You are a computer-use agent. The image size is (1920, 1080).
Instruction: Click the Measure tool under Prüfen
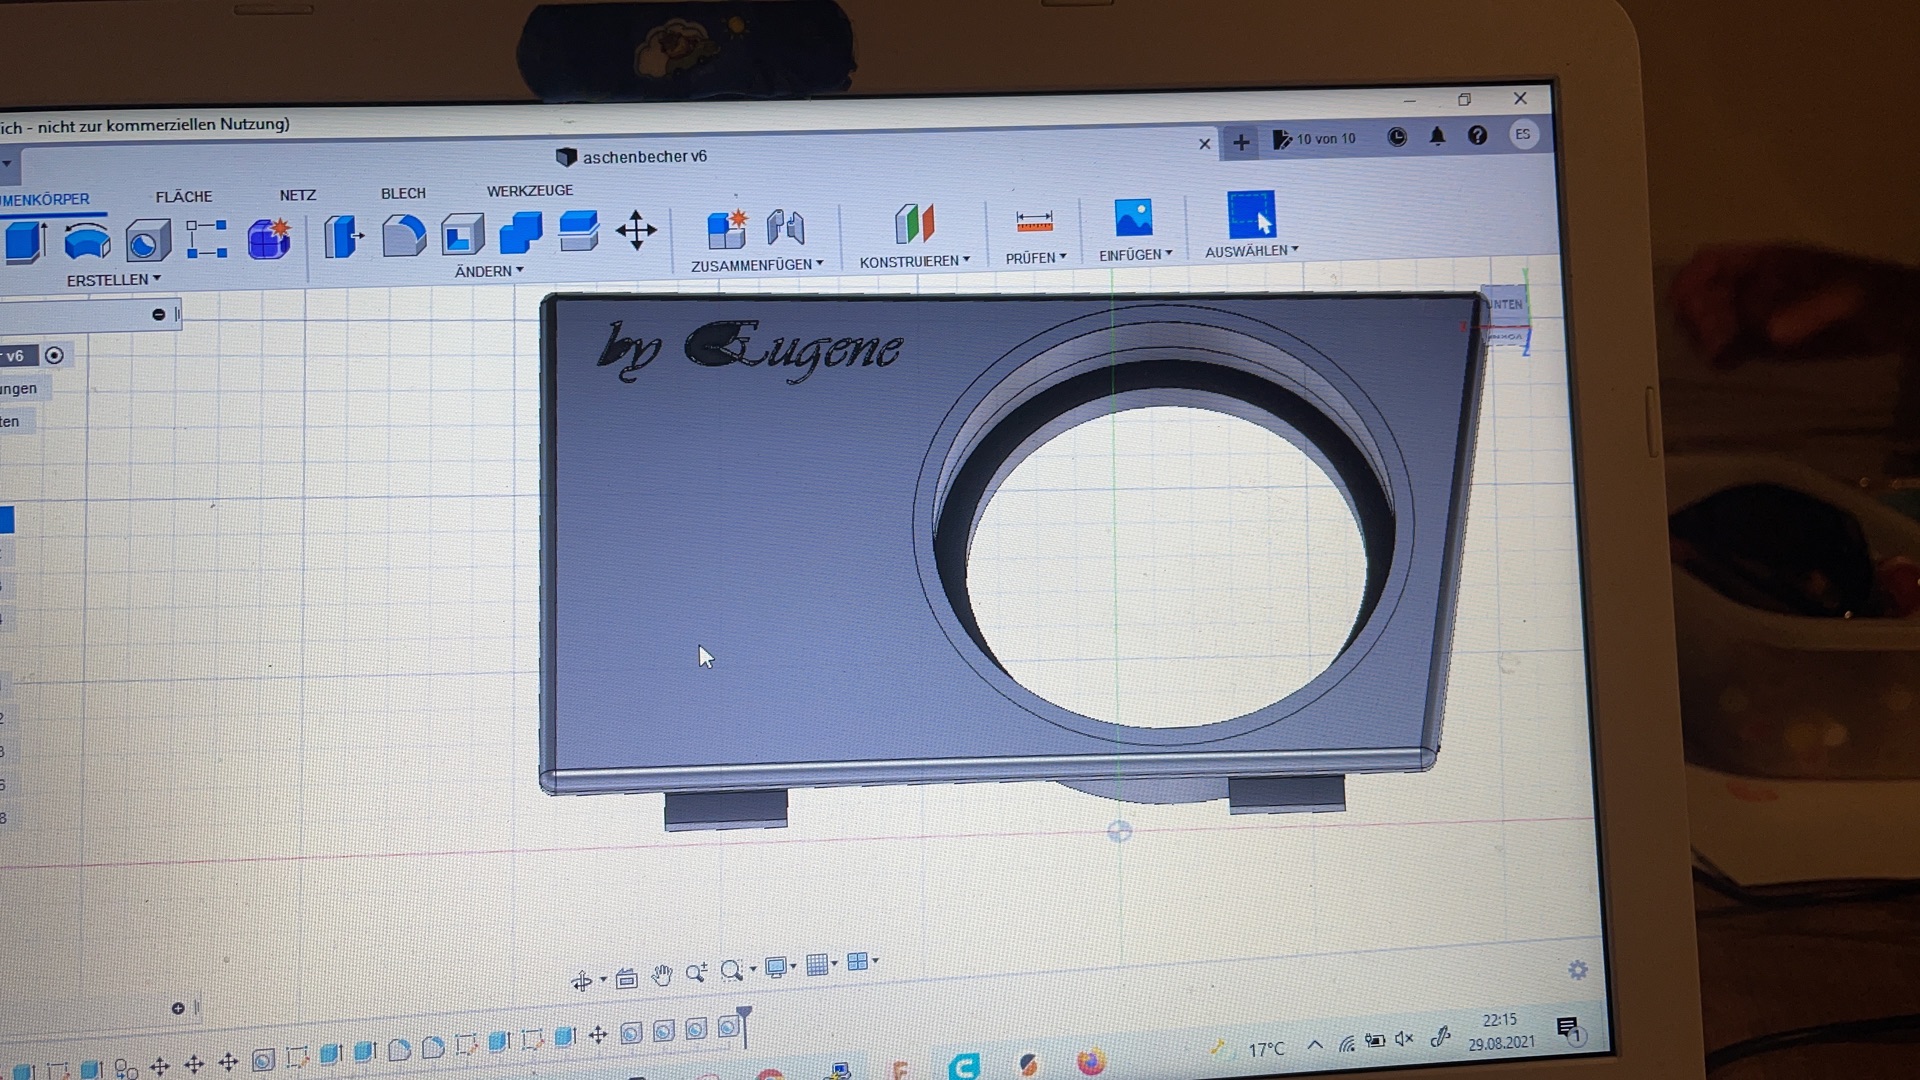coord(1034,221)
